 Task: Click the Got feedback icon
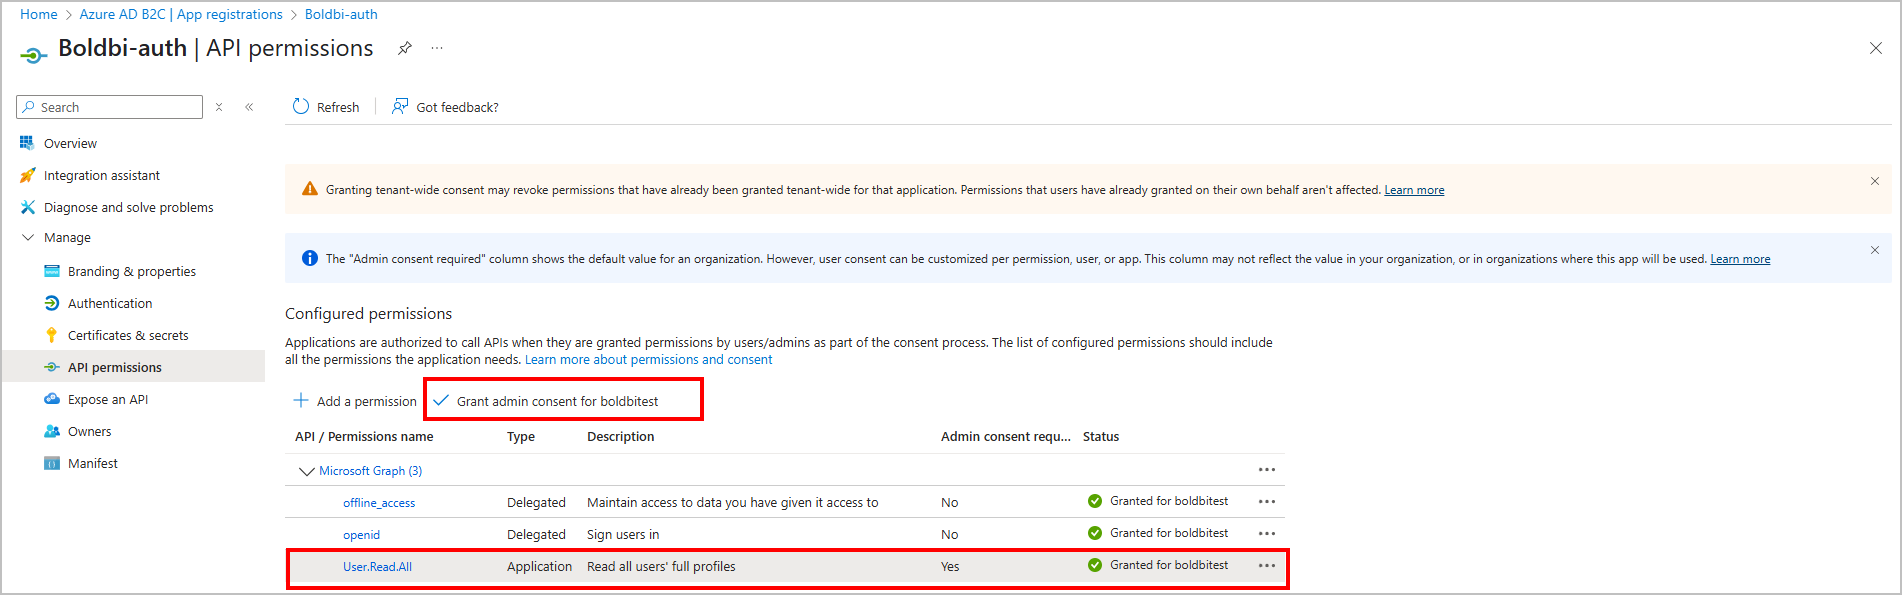(400, 106)
